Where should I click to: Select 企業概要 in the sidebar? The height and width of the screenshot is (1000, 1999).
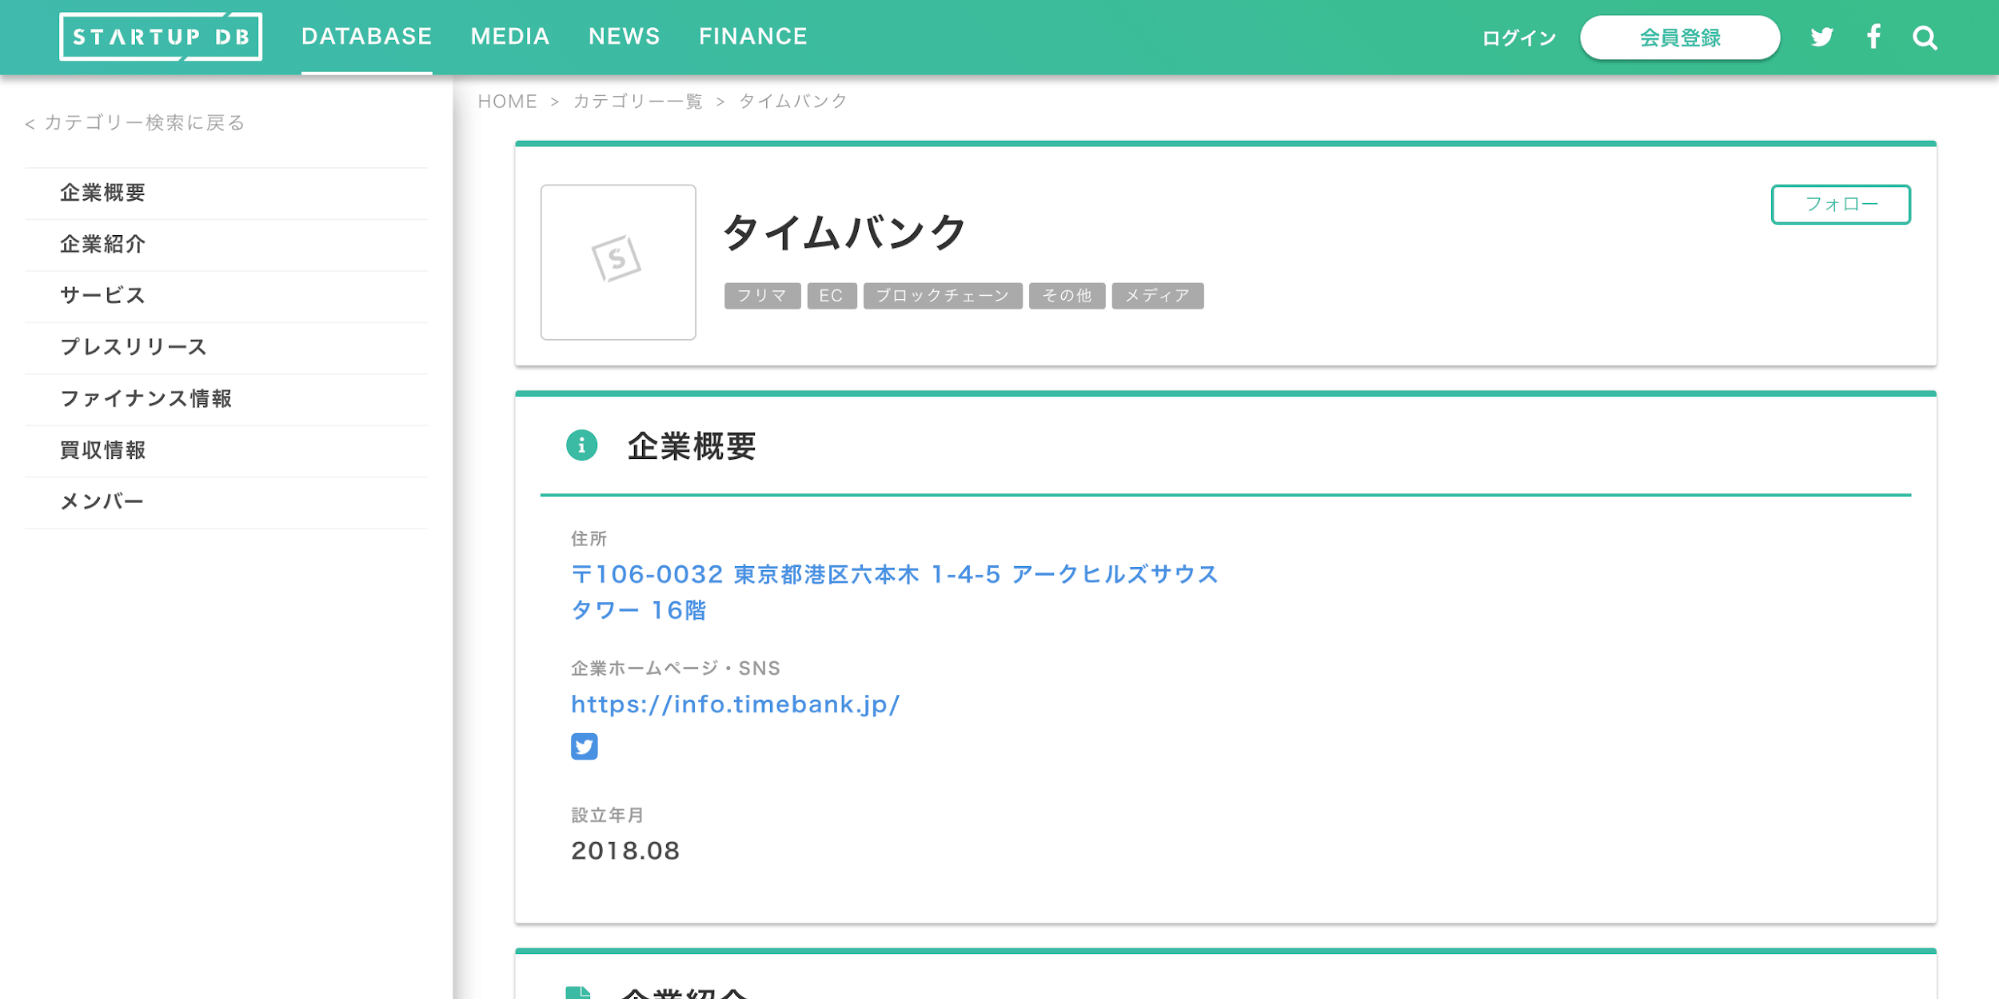[226, 193]
